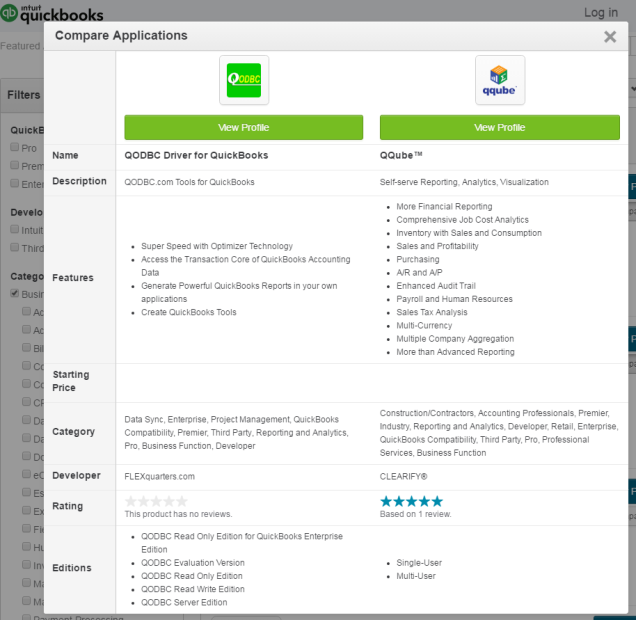Click QQube's five-star rating
Image resolution: width=636 pixels, height=620 pixels.
pyautogui.click(x=412, y=502)
